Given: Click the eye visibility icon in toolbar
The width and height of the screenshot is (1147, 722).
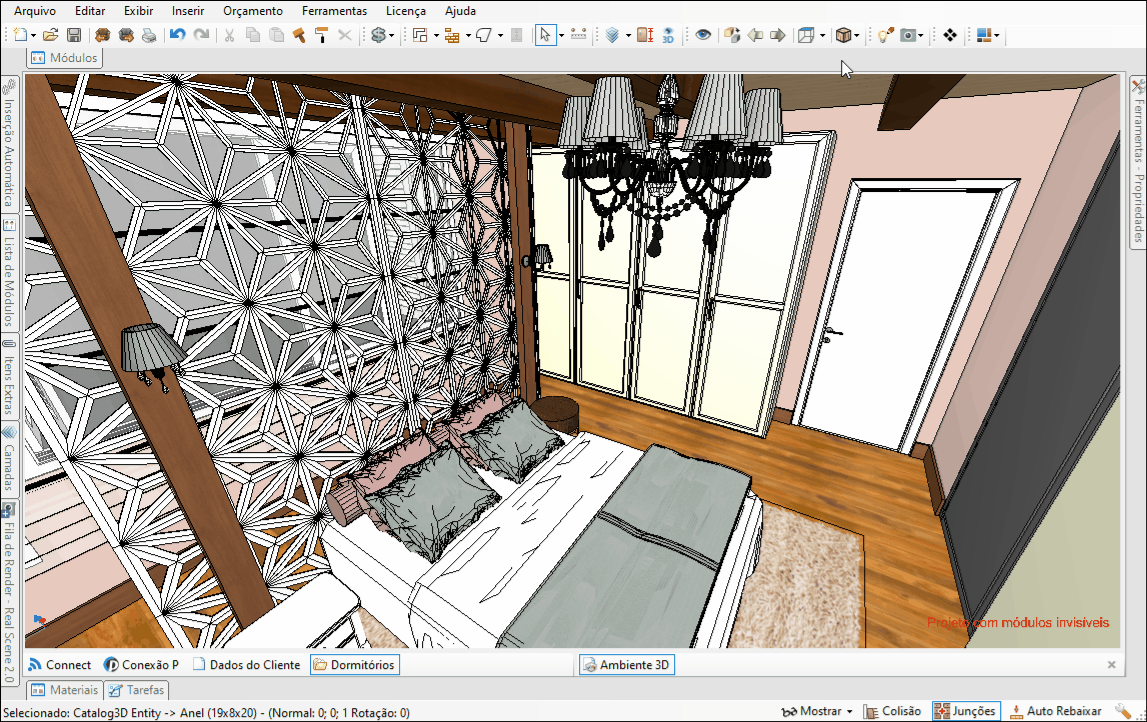Looking at the screenshot, I should pyautogui.click(x=703, y=35).
